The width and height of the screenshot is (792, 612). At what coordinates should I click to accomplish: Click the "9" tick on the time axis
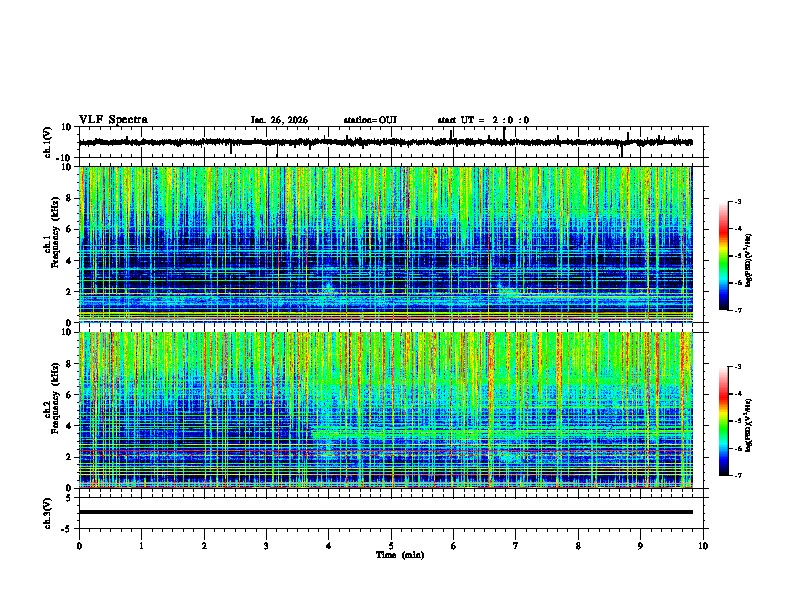point(640,546)
